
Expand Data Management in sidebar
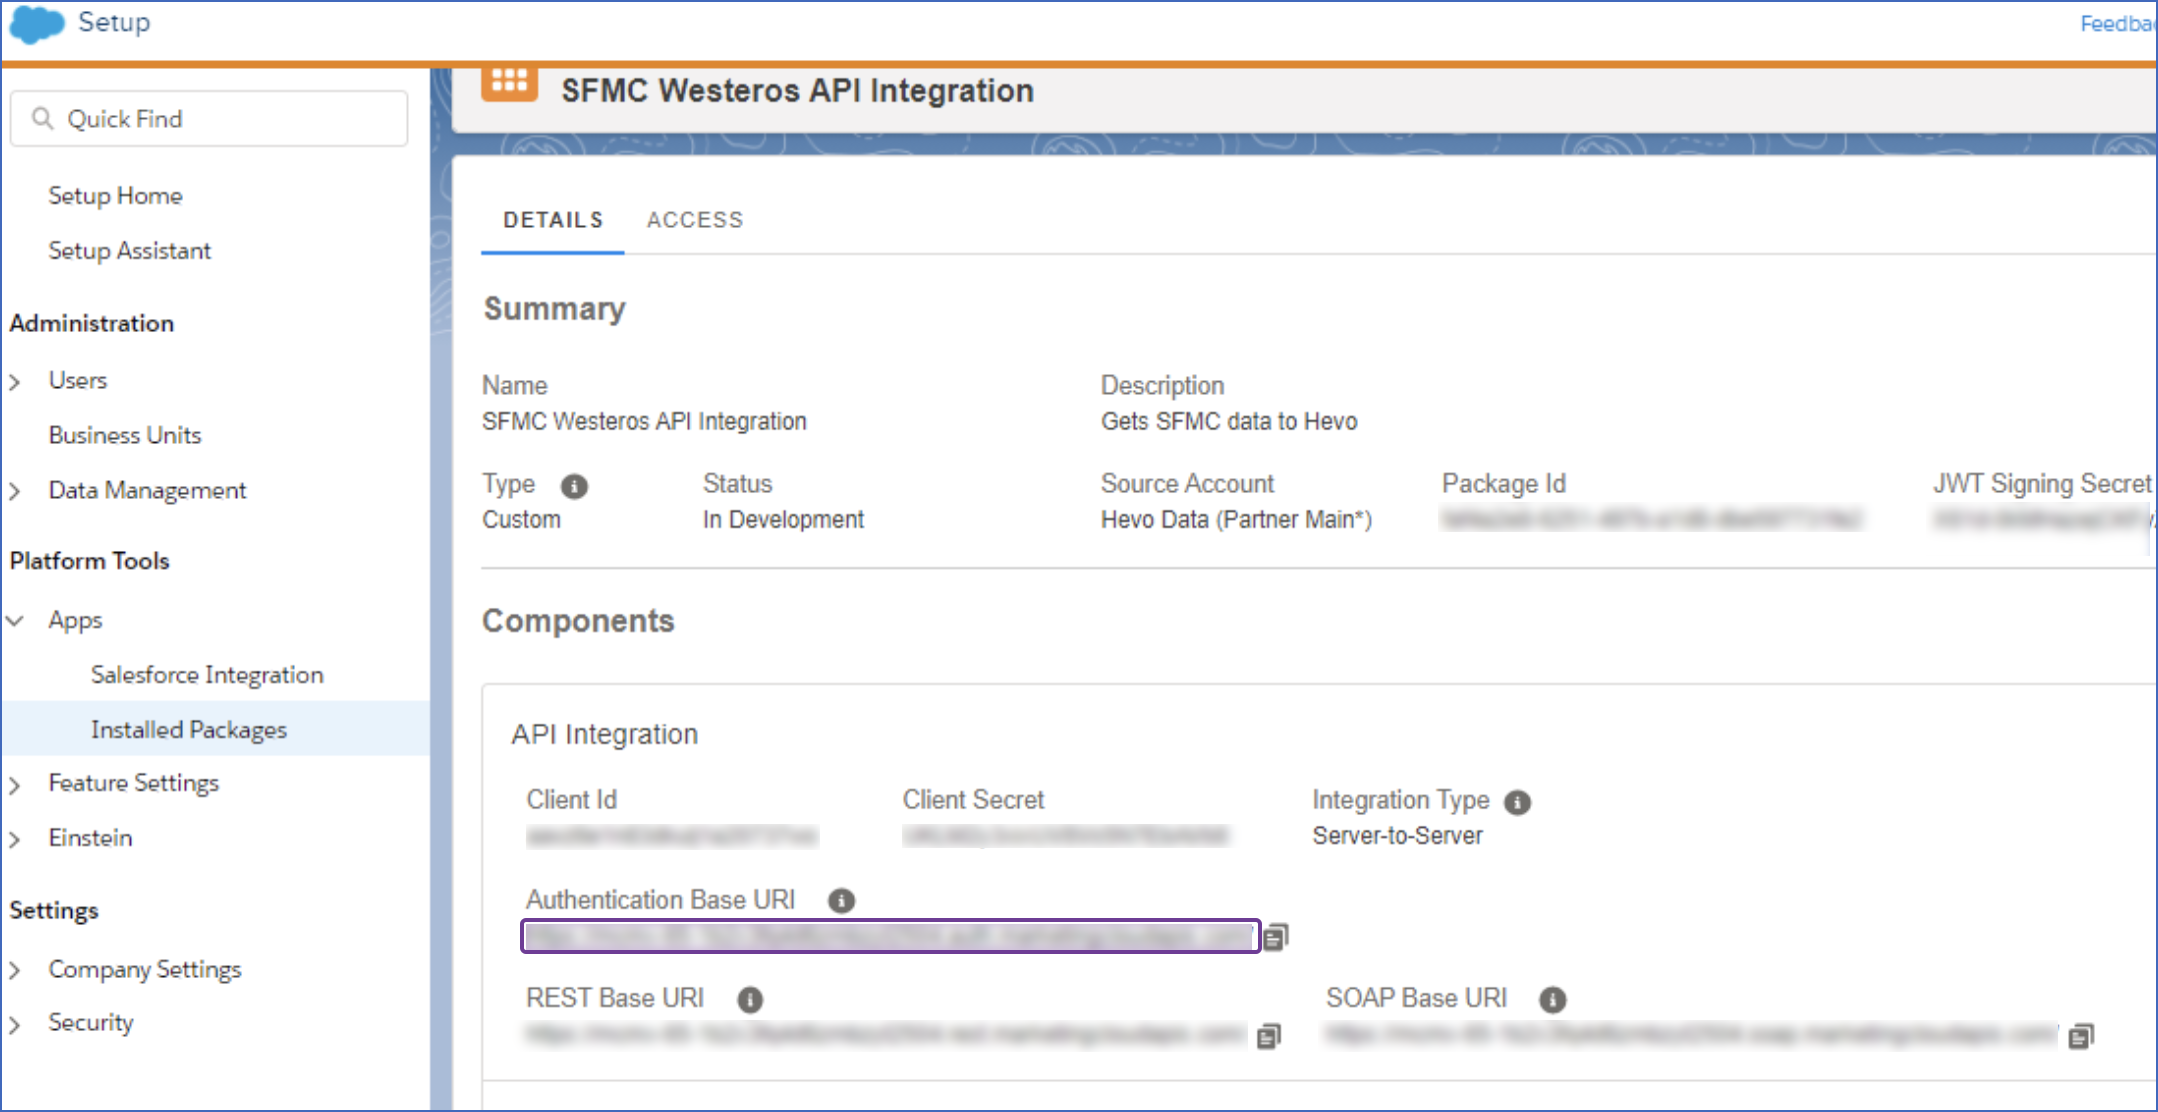point(15,491)
